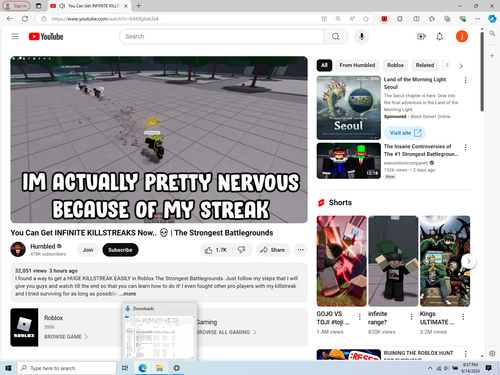
Task: Expand the description with ...more
Action: (128, 294)
